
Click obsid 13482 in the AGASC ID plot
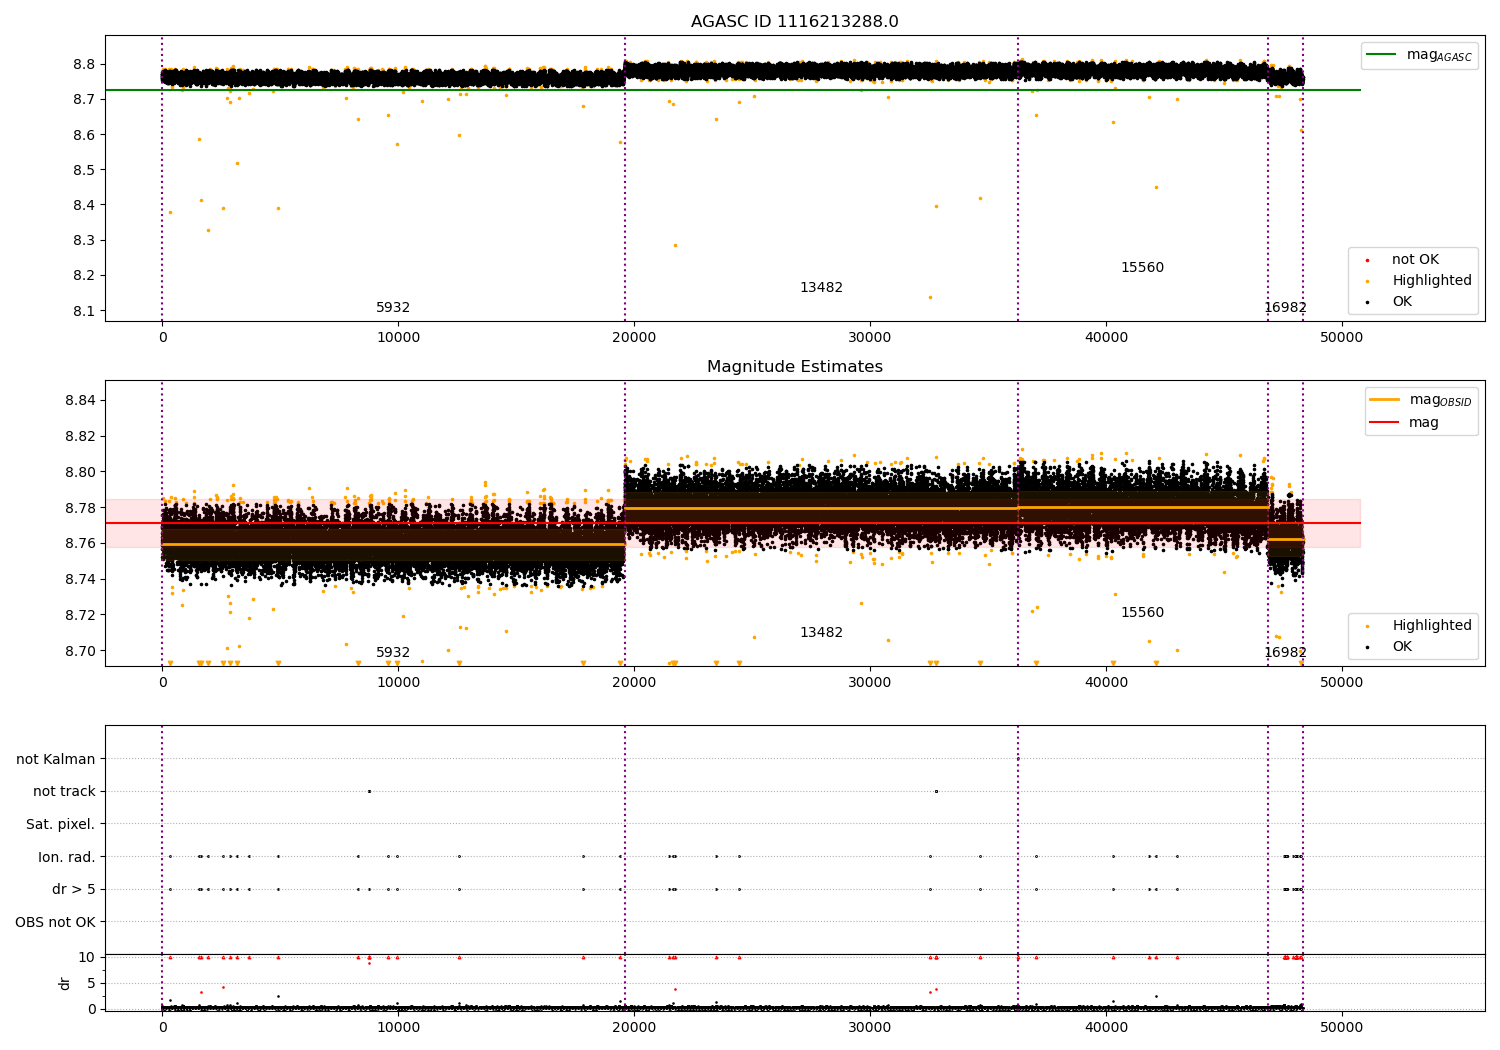[x=821, y=288]
